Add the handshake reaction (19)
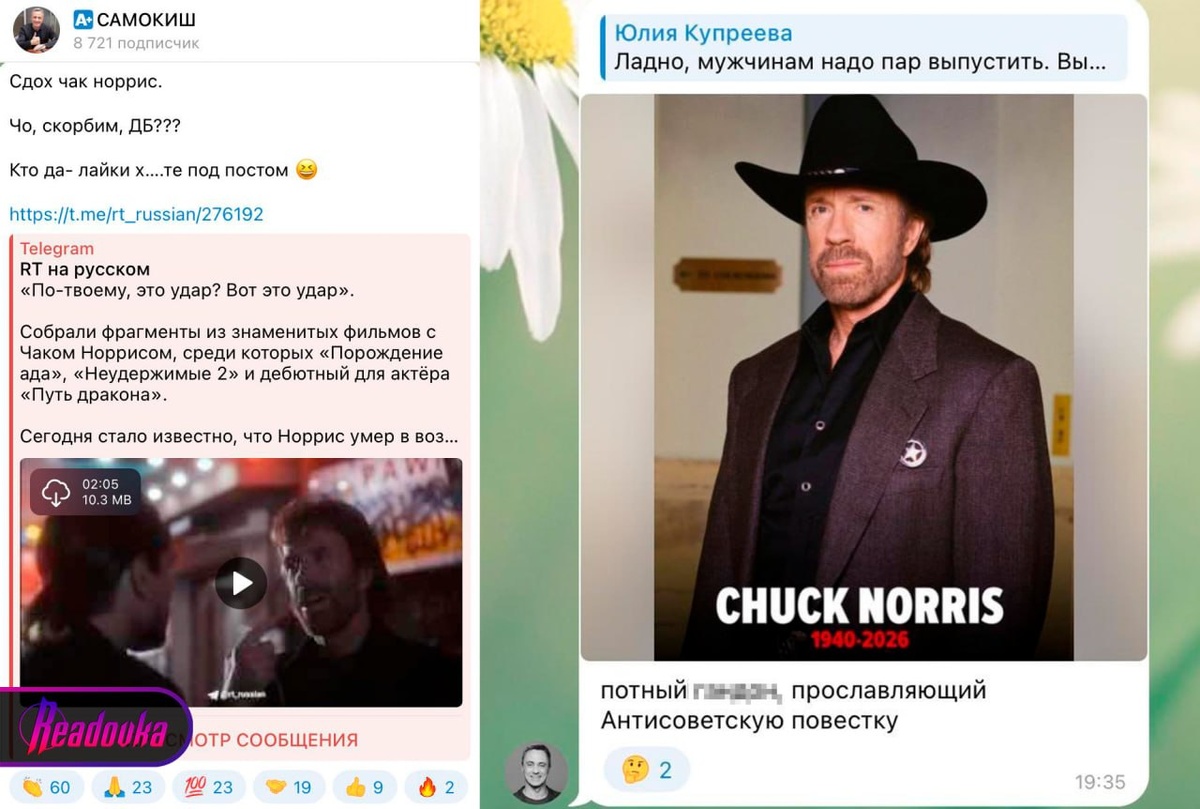This screenshot has width=1200, height=809. tap(289, 787)
